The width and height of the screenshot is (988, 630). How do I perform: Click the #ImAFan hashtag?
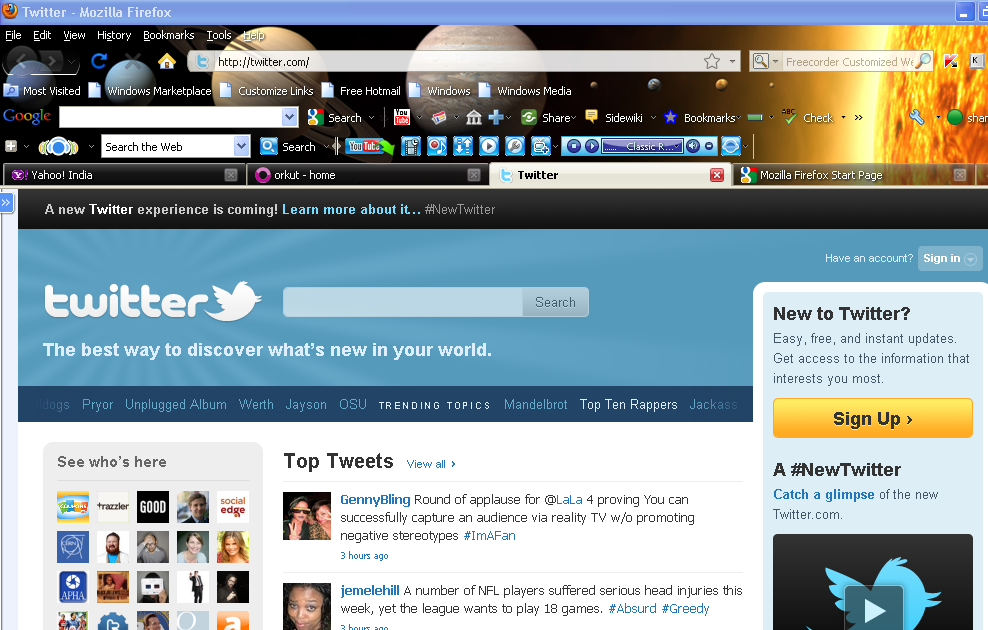point(490,536)
